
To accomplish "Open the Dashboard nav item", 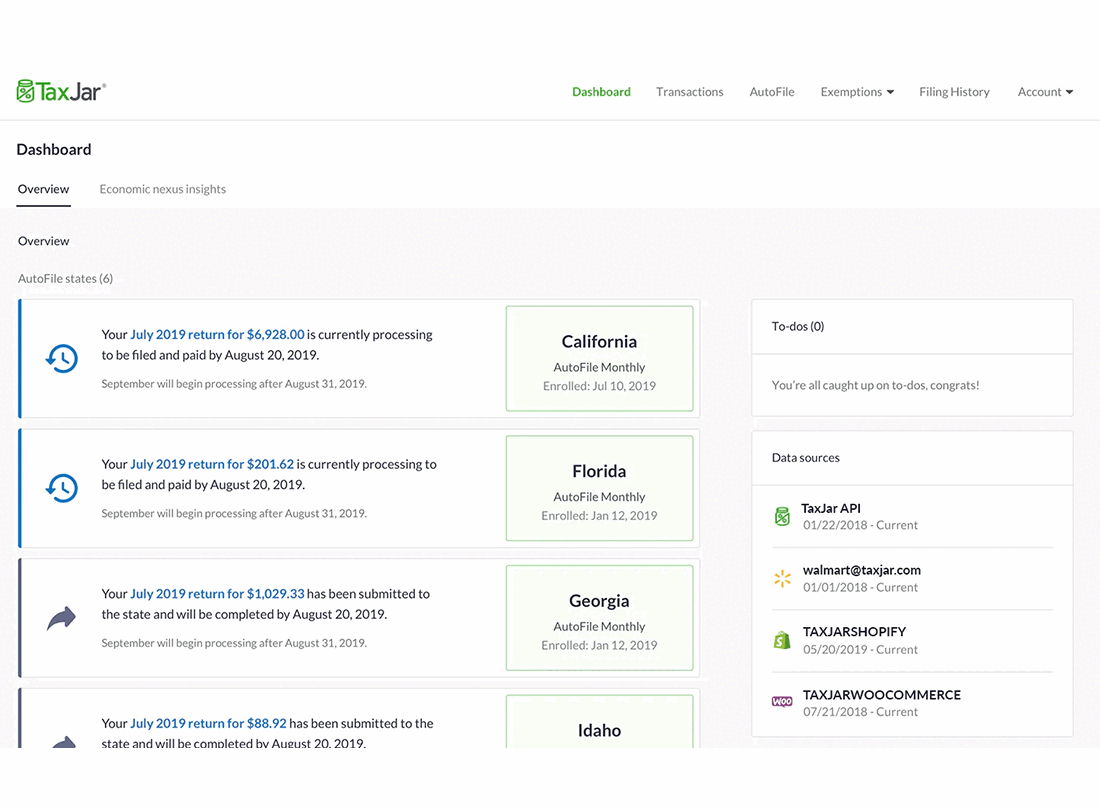I will click(601, 92).
